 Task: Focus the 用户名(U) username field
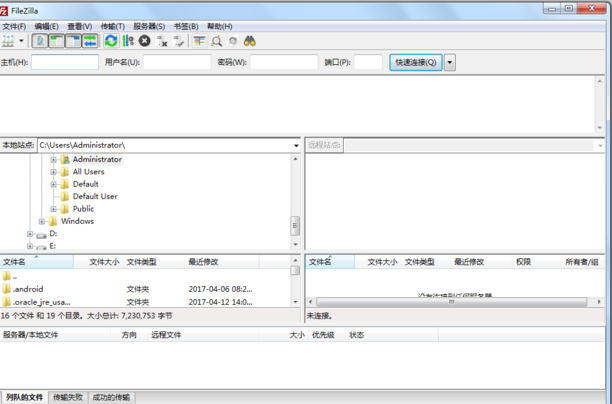click(177, 62)
